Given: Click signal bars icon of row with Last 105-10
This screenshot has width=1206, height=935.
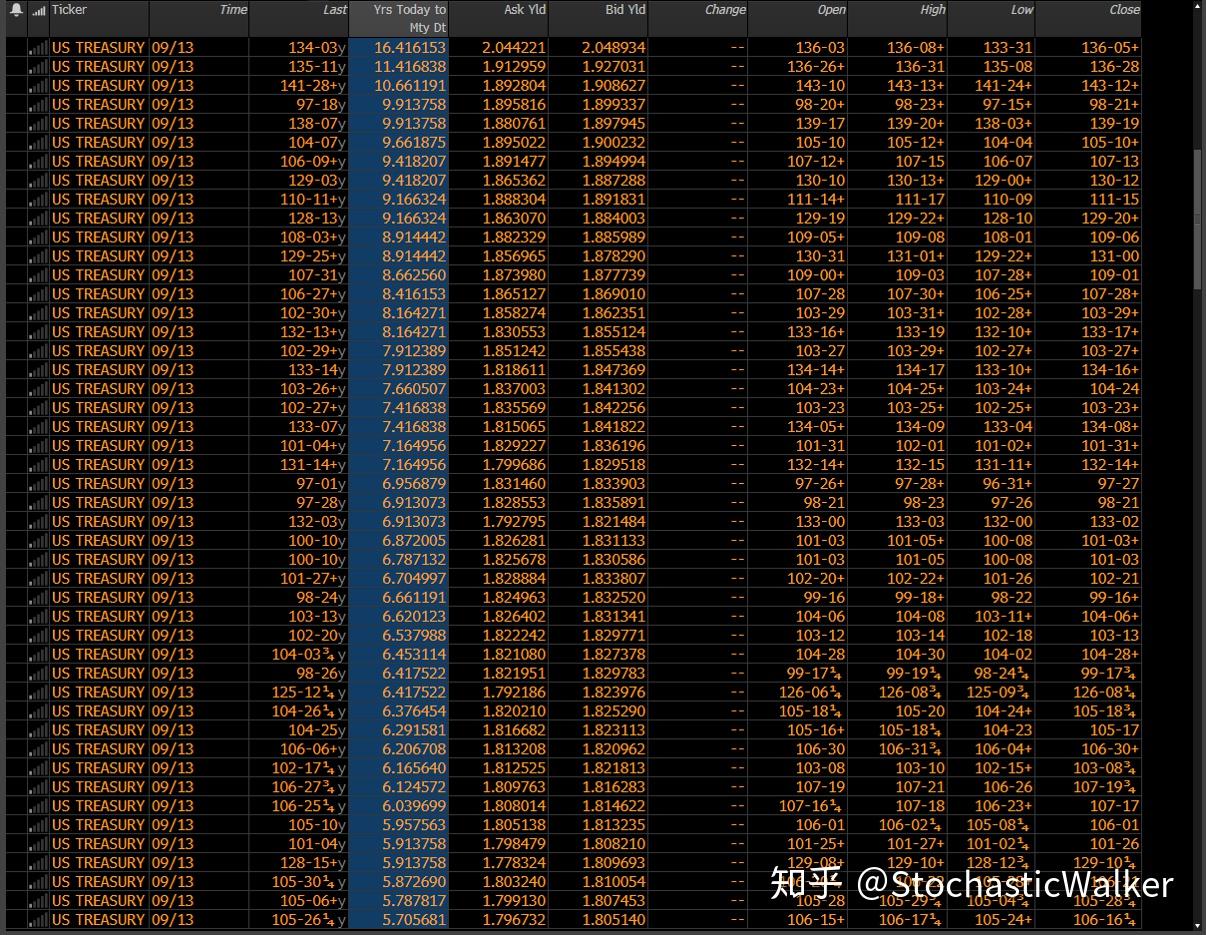Looking at the screenshot, I should click(38, 826).
